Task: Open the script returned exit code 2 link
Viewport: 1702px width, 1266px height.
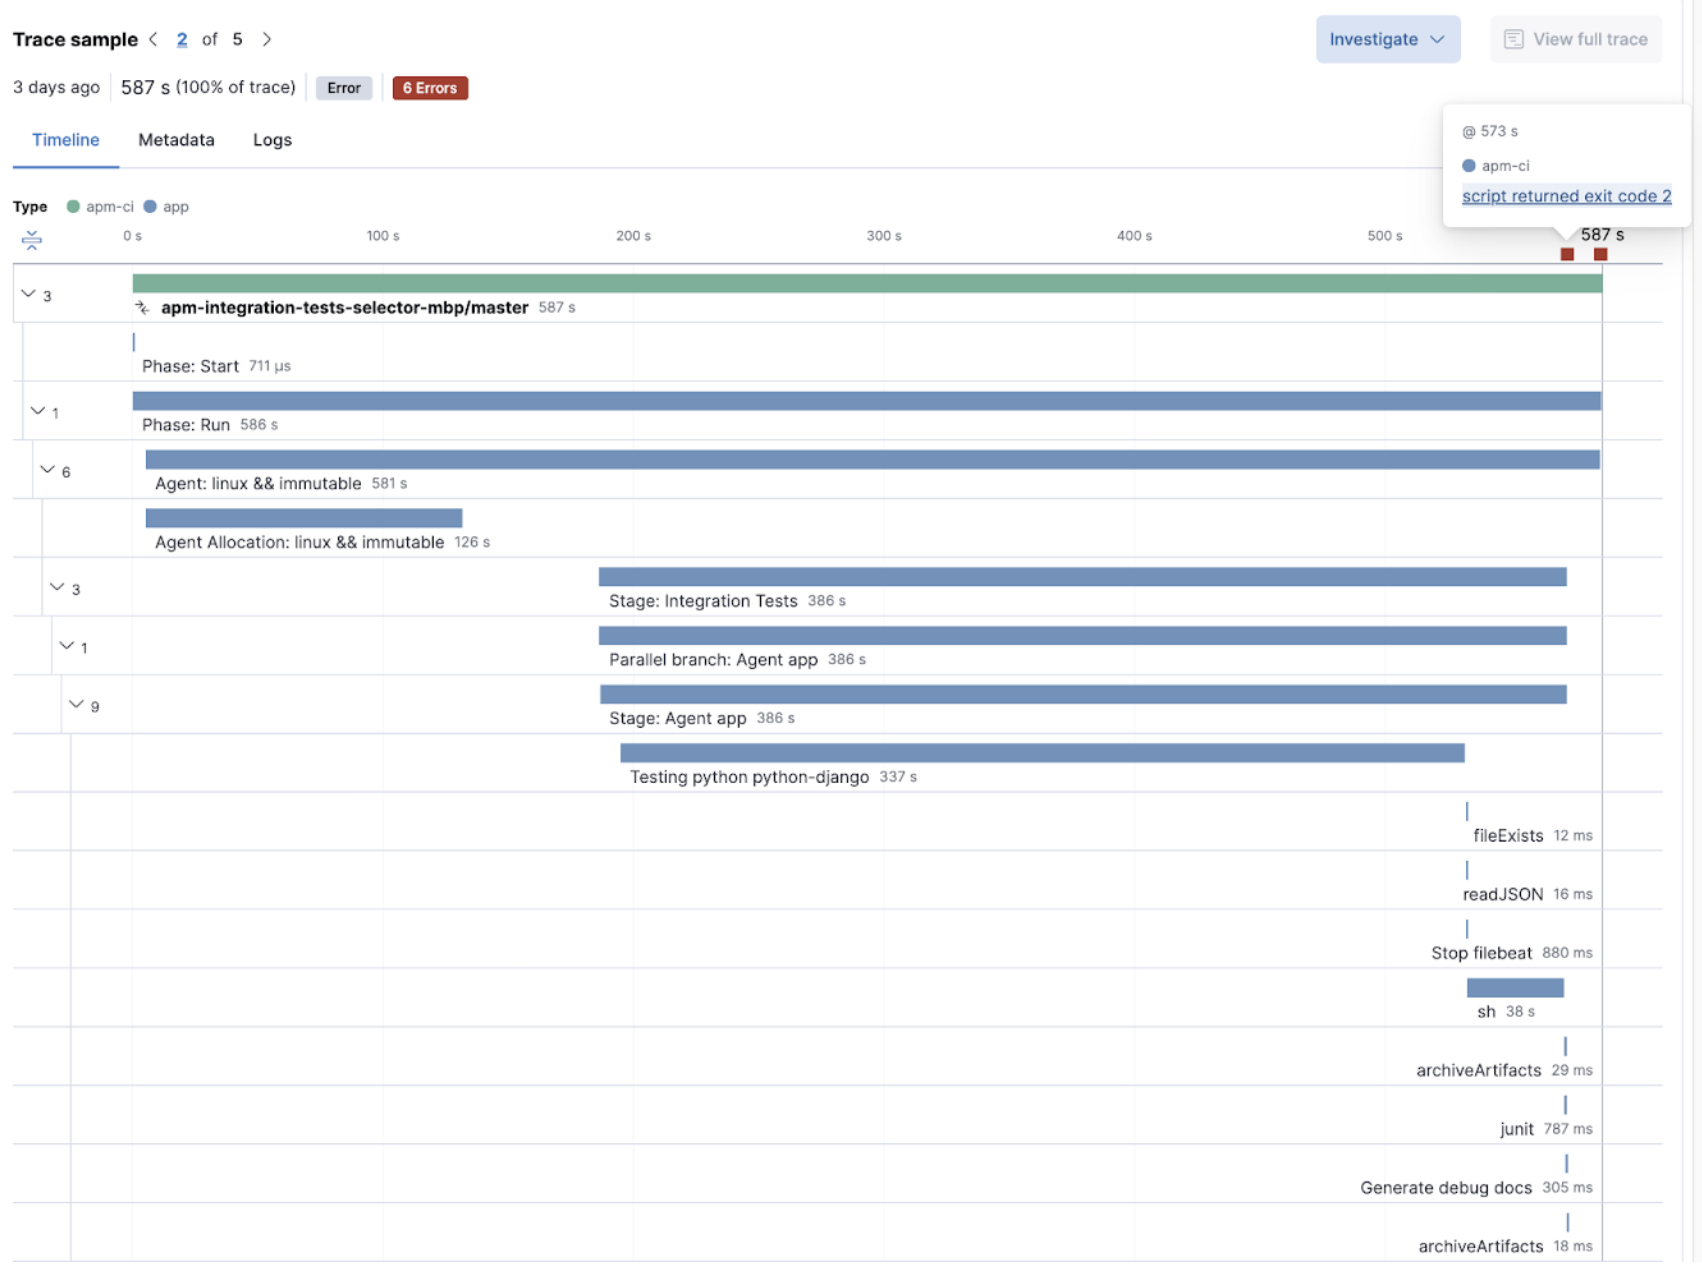Action: point(1566,196)
